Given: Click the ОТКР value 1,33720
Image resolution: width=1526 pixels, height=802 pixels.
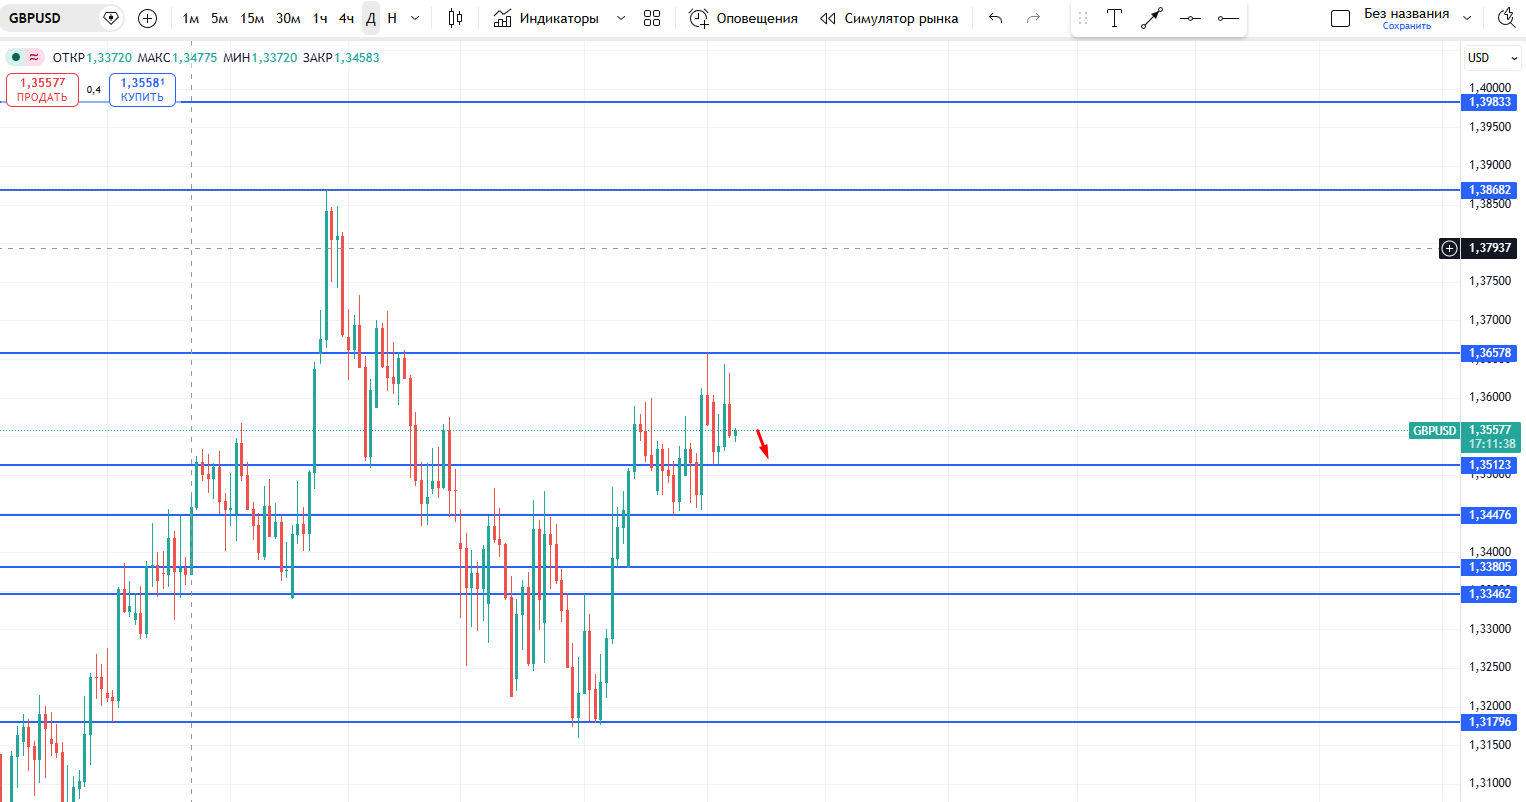Looking at the screenshot, I should click(x=109, y=57).
